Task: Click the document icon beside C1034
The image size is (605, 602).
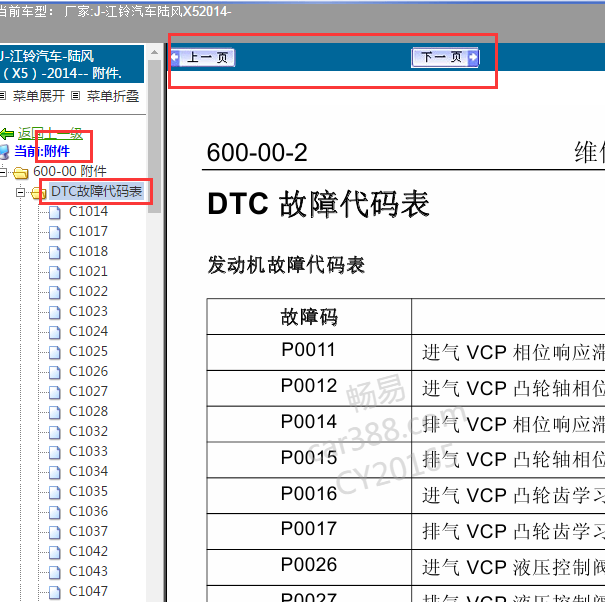Action: tap(54, 473)
